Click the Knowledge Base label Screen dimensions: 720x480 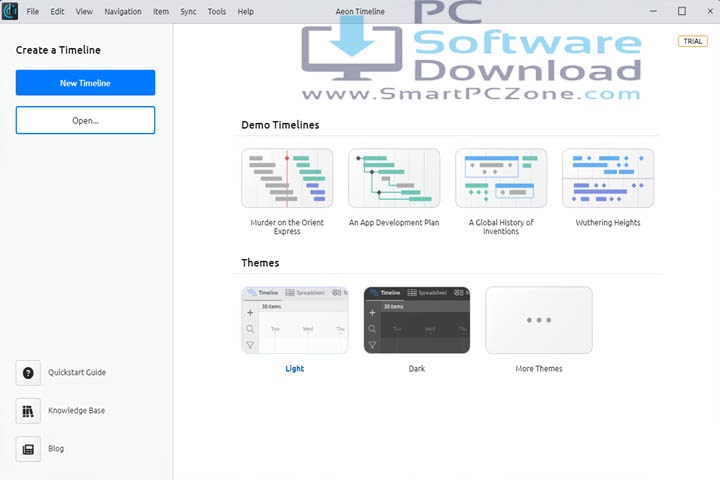77,411
